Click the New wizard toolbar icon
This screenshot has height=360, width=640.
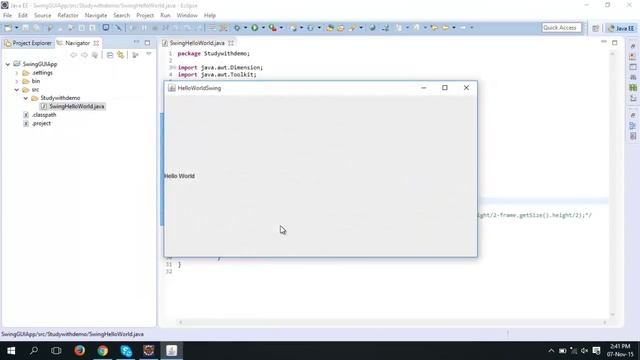click(x=8, y=28)
